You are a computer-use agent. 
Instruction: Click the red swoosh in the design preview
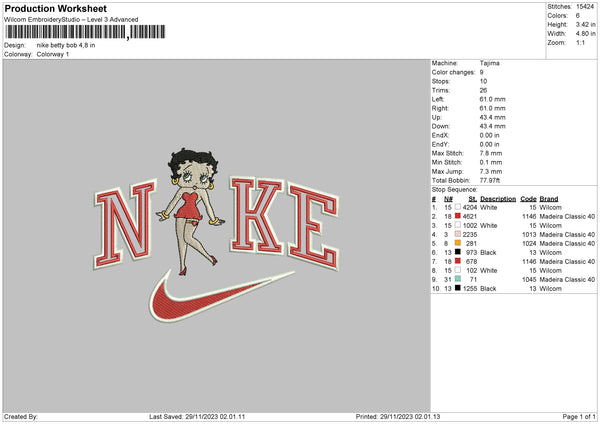tap(221, 295)
